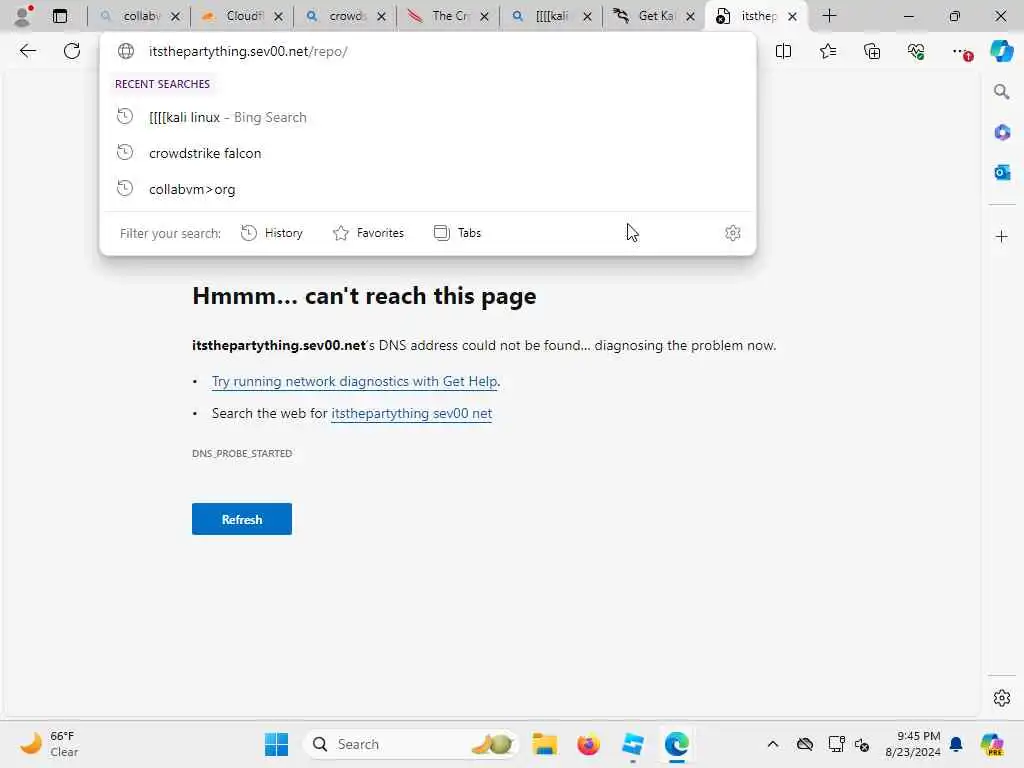1024x768 pixels.
Task: Click Try running network diagnostics link
Action: 355,381
